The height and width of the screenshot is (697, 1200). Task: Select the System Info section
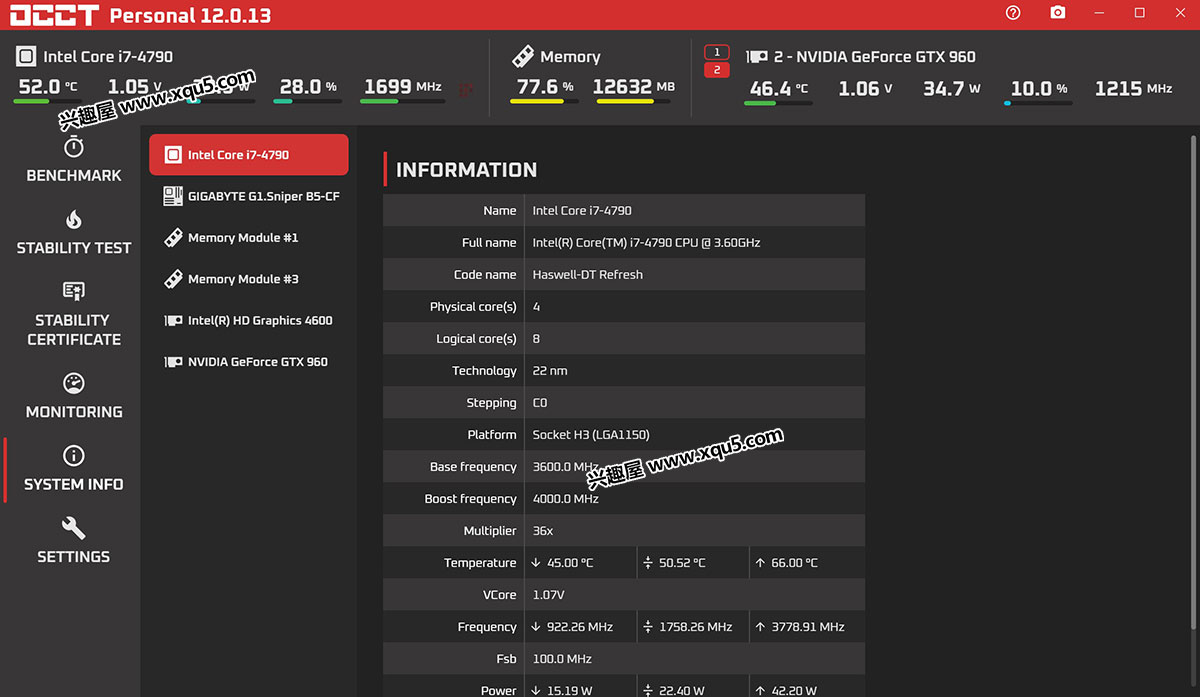click(74, 469)
